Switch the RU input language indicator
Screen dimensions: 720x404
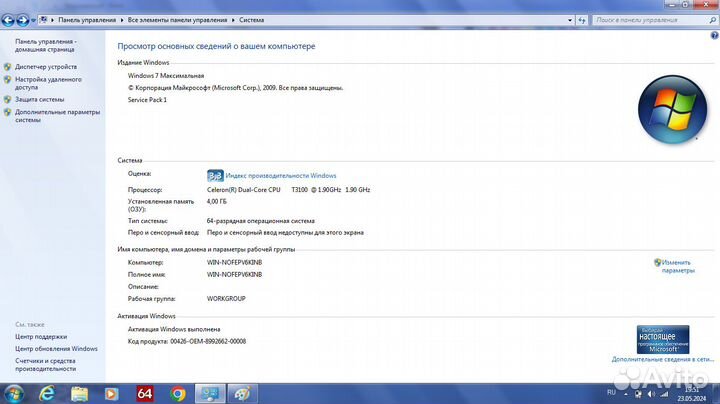pos(612,390)
